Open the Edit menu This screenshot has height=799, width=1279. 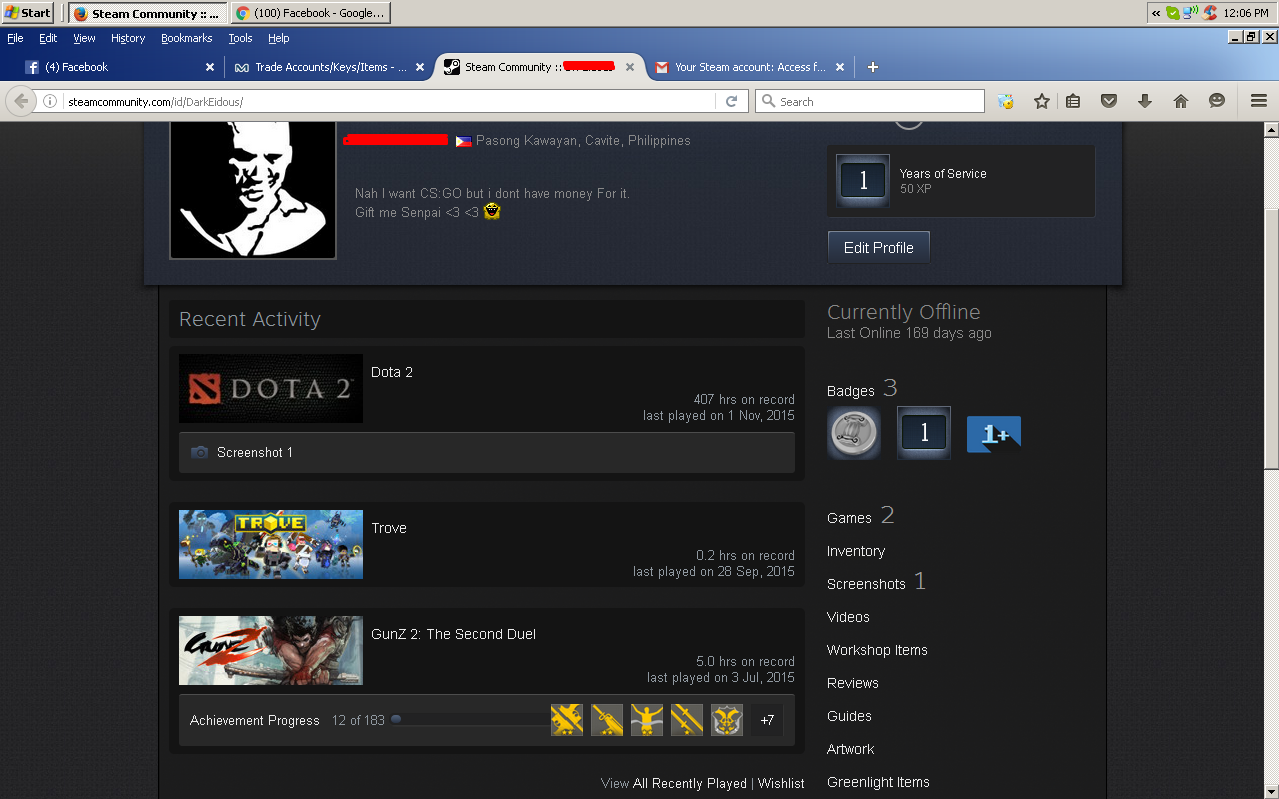pyautogui.click(x=48, y=38)
